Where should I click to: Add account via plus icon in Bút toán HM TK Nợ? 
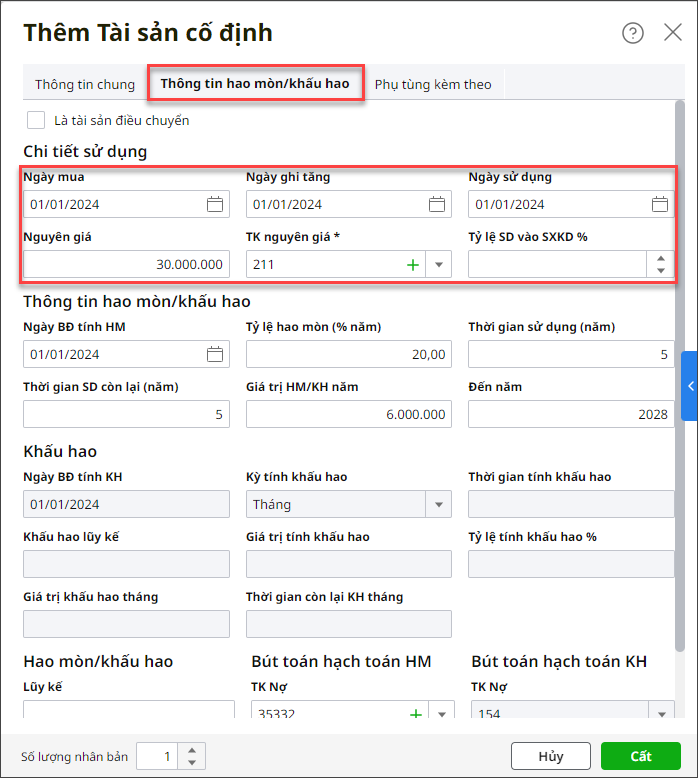416,713
